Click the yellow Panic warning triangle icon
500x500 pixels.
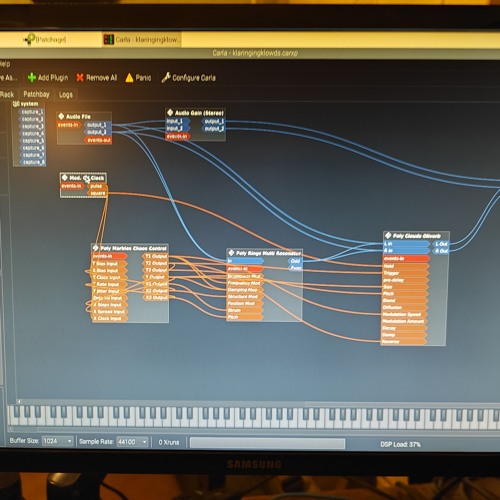129,78
